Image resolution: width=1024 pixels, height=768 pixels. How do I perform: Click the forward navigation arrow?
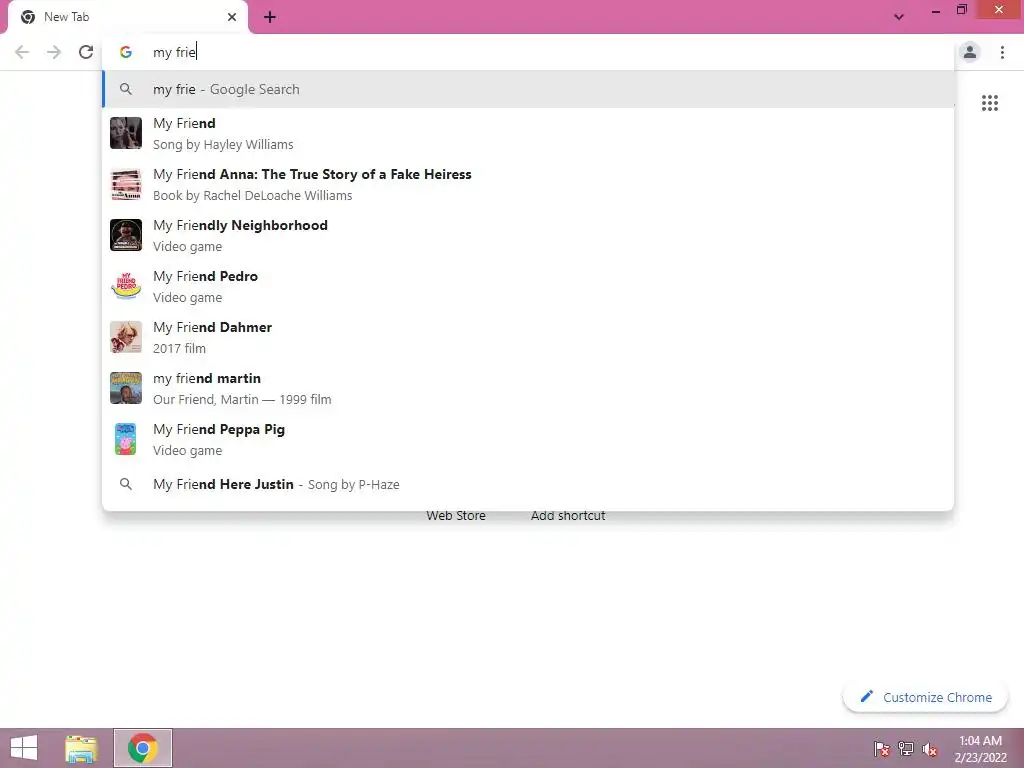54,52
